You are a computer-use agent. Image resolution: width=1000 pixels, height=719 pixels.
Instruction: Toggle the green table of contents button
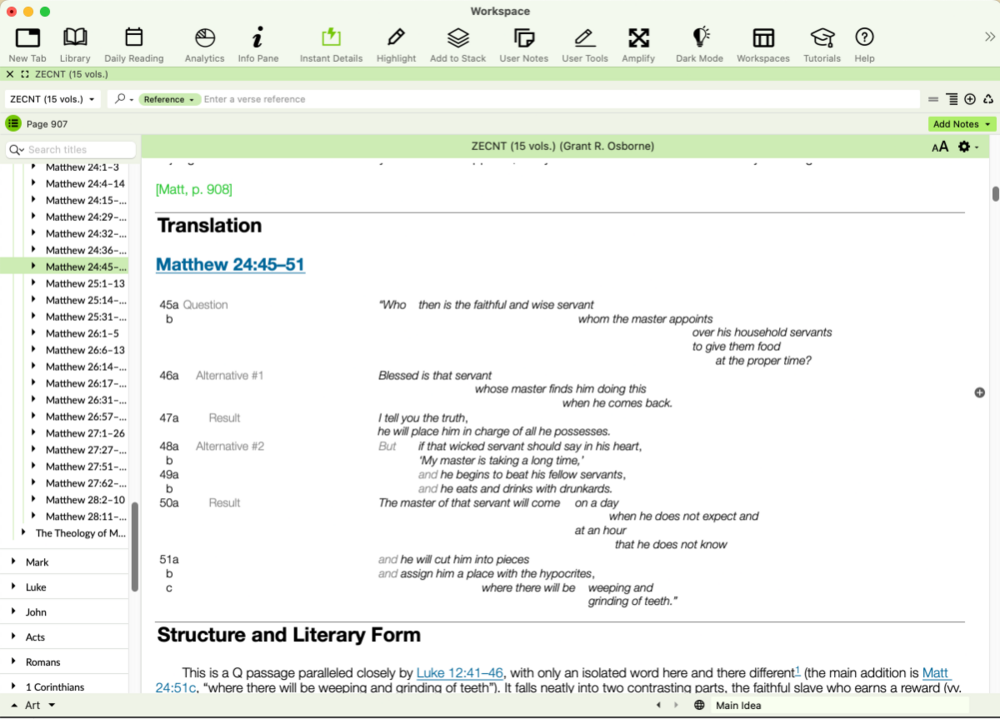pyautogui.click(x=13, y=124)
